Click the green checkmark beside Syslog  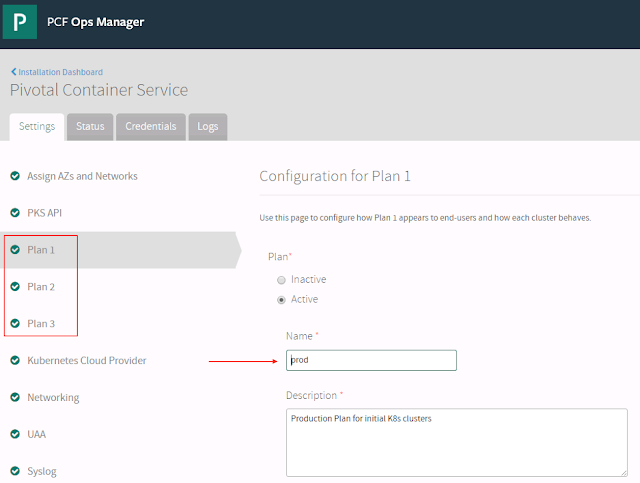[15, 471]
